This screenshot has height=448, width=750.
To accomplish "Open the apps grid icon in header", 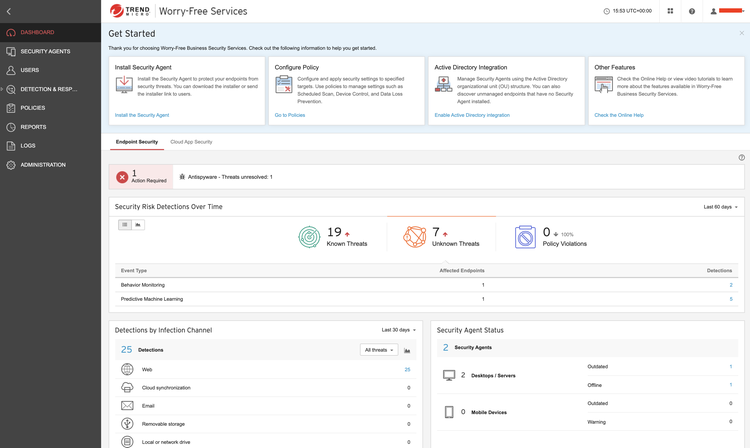I will coord(670,11).
